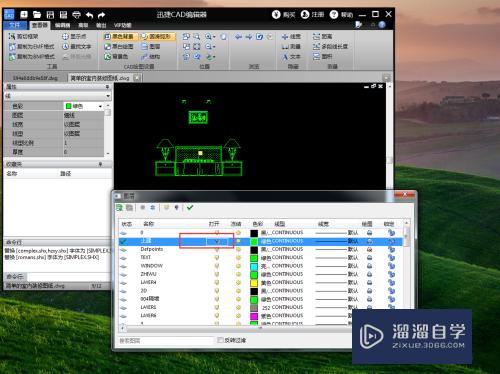
Task: Undo the last action with arrow icon
Action: [89, 15]
